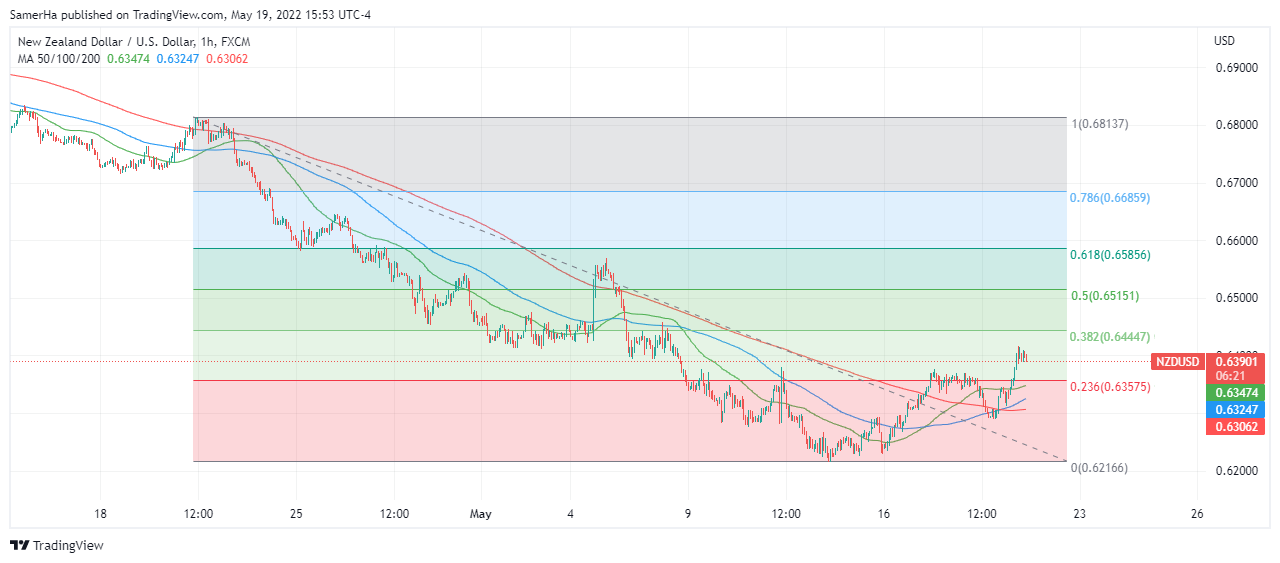Click the current price 0.63901 label
Viewport: 1280px width, 563px height.
pos(1238,360)
